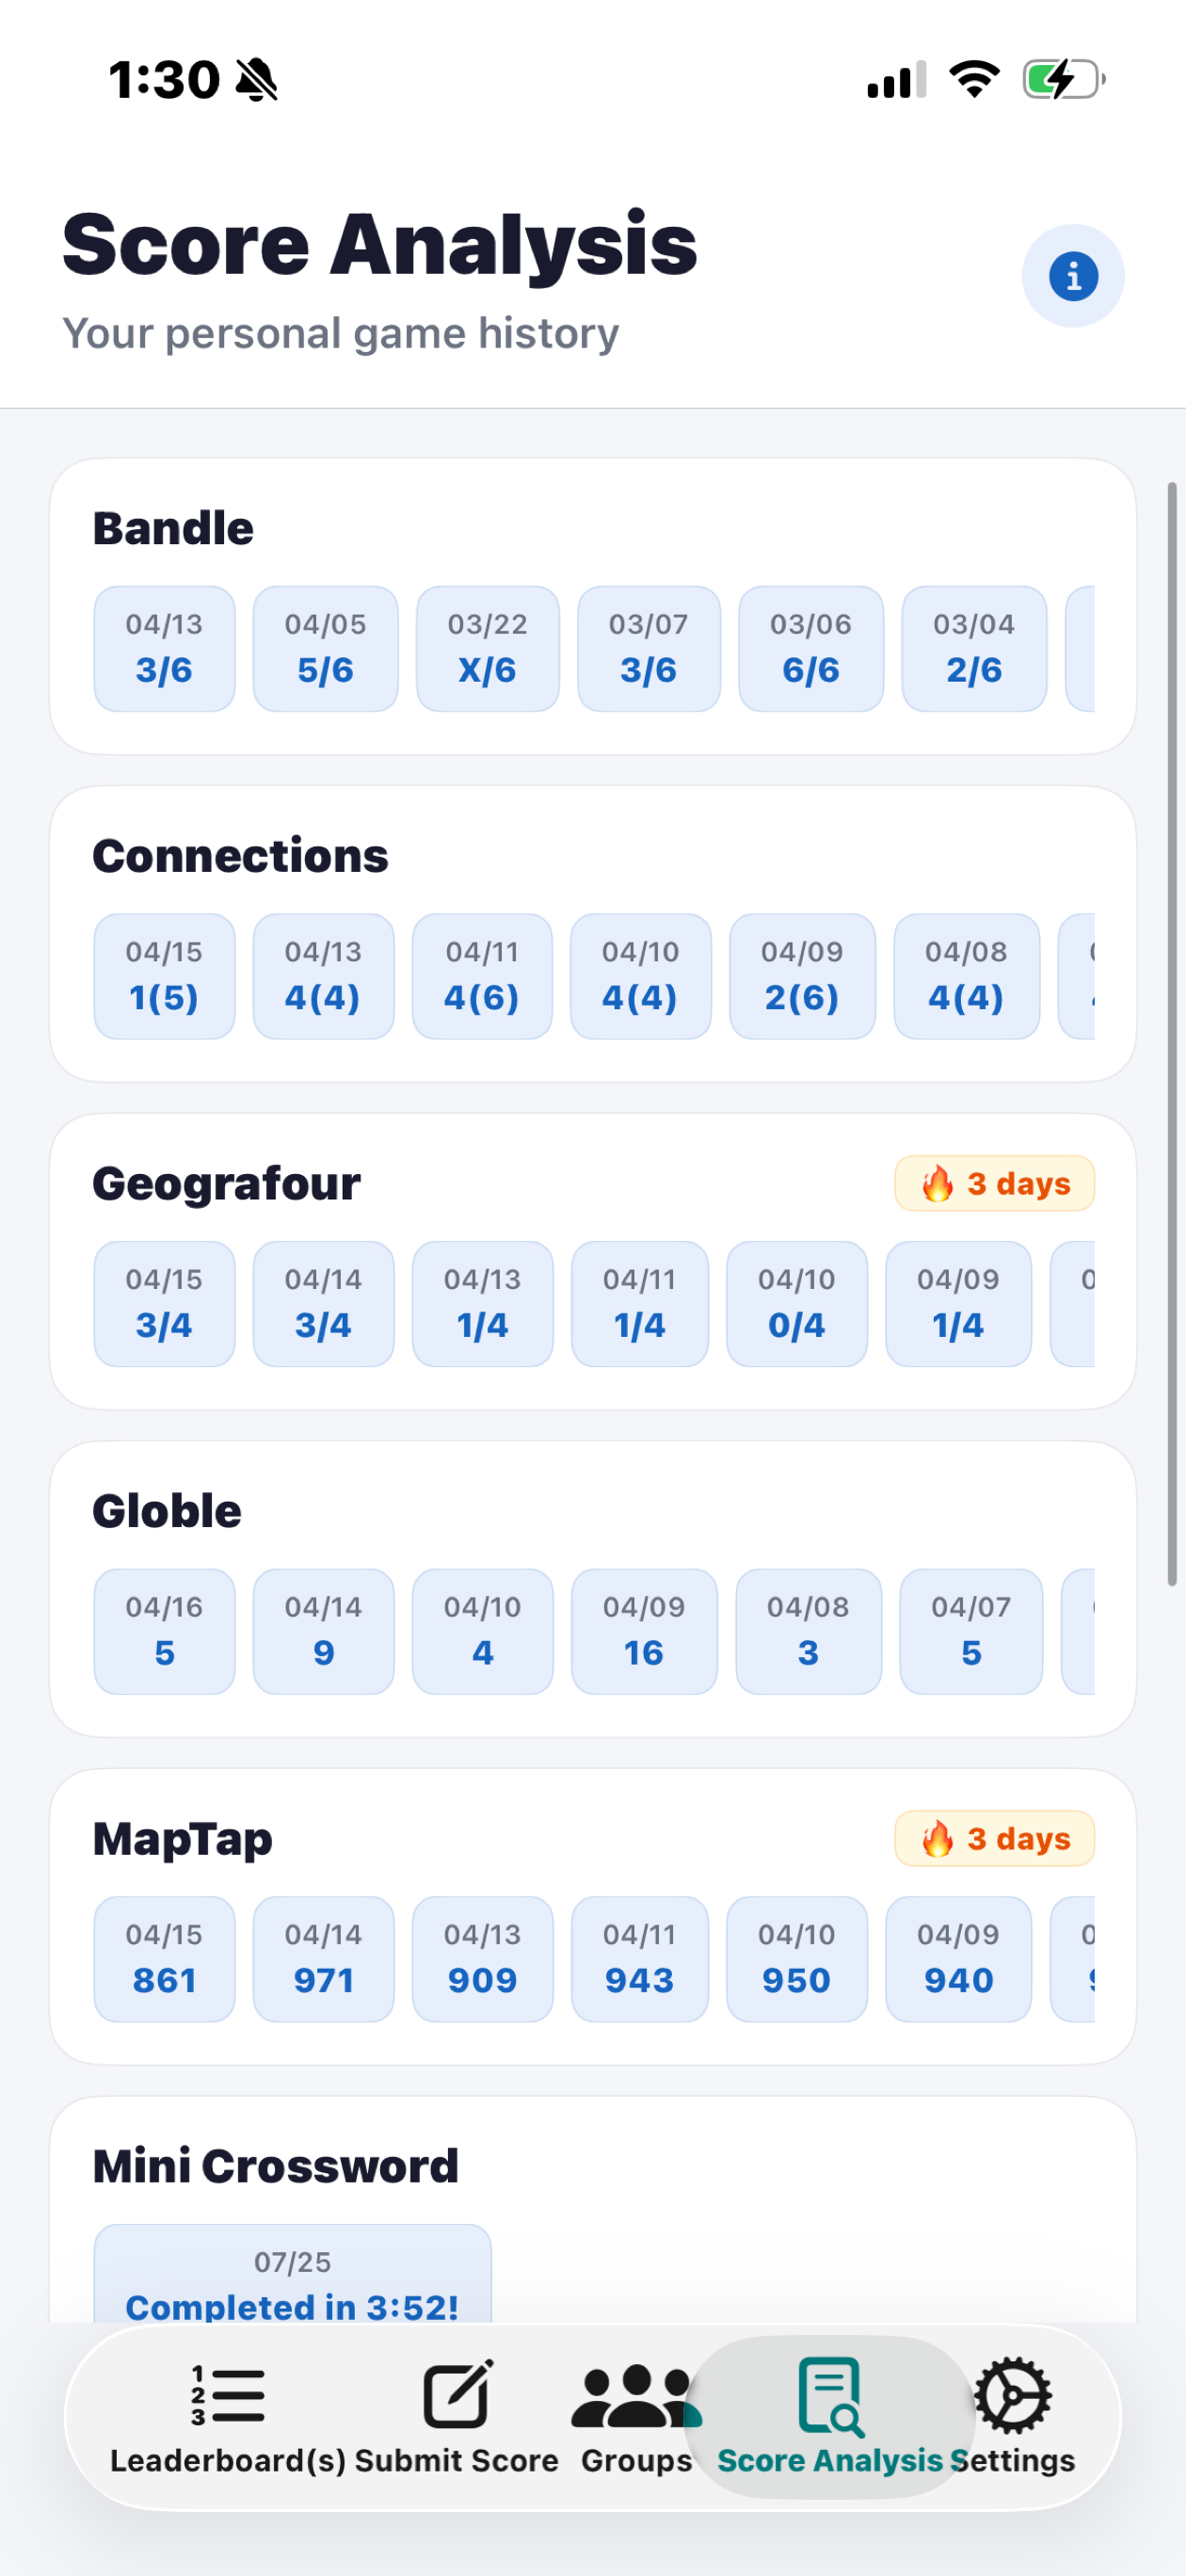Tap MapTap 04/15 score 861
The image size is (1186, 2576).
[164, 1958]
